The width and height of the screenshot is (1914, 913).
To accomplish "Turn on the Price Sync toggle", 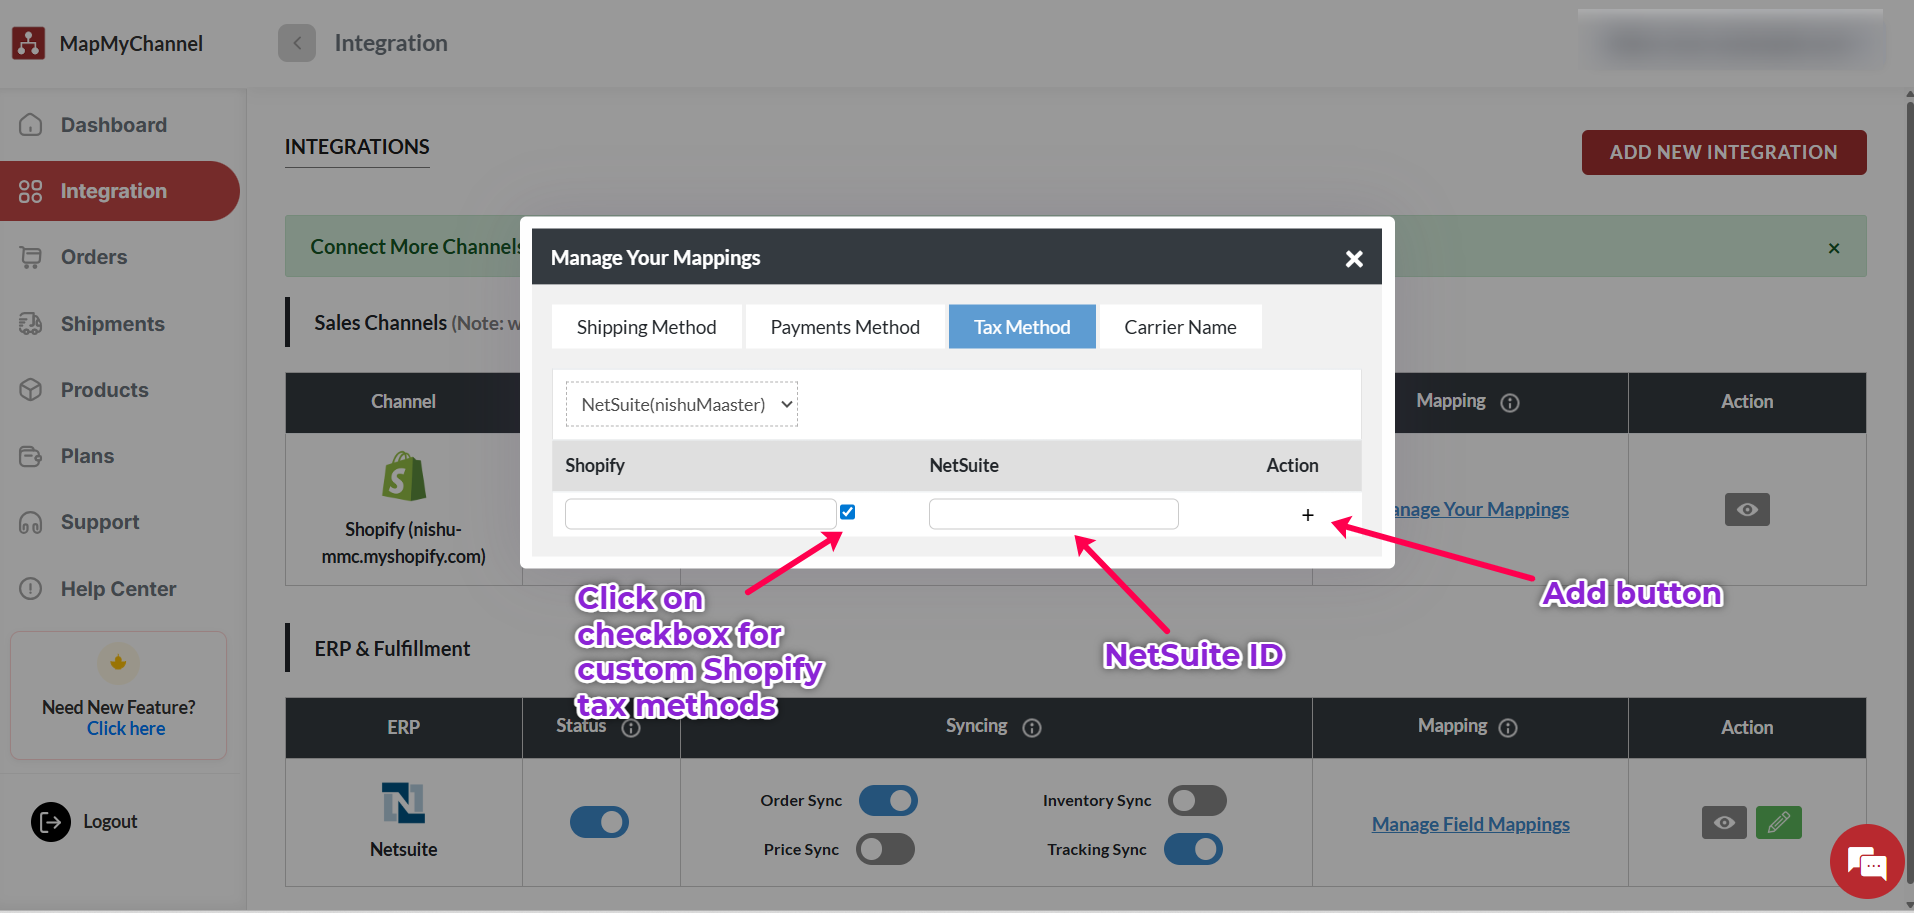I will coord(886,849).
